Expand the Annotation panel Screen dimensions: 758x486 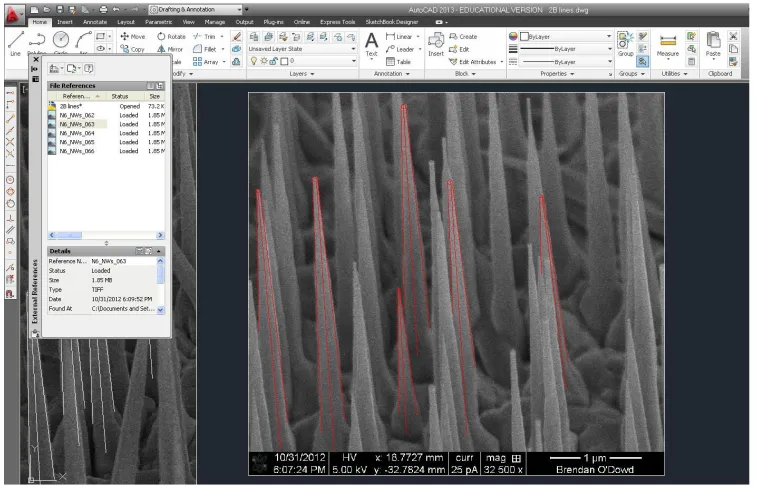tap(392, 74)
